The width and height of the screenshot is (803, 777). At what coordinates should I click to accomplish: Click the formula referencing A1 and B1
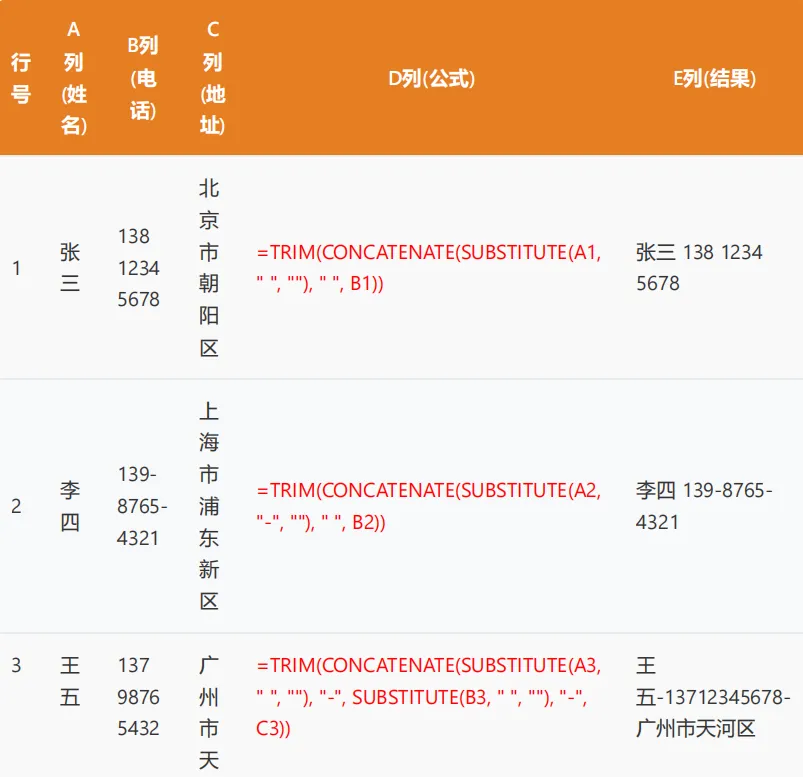pyautogui.click(x=429, y=267)
